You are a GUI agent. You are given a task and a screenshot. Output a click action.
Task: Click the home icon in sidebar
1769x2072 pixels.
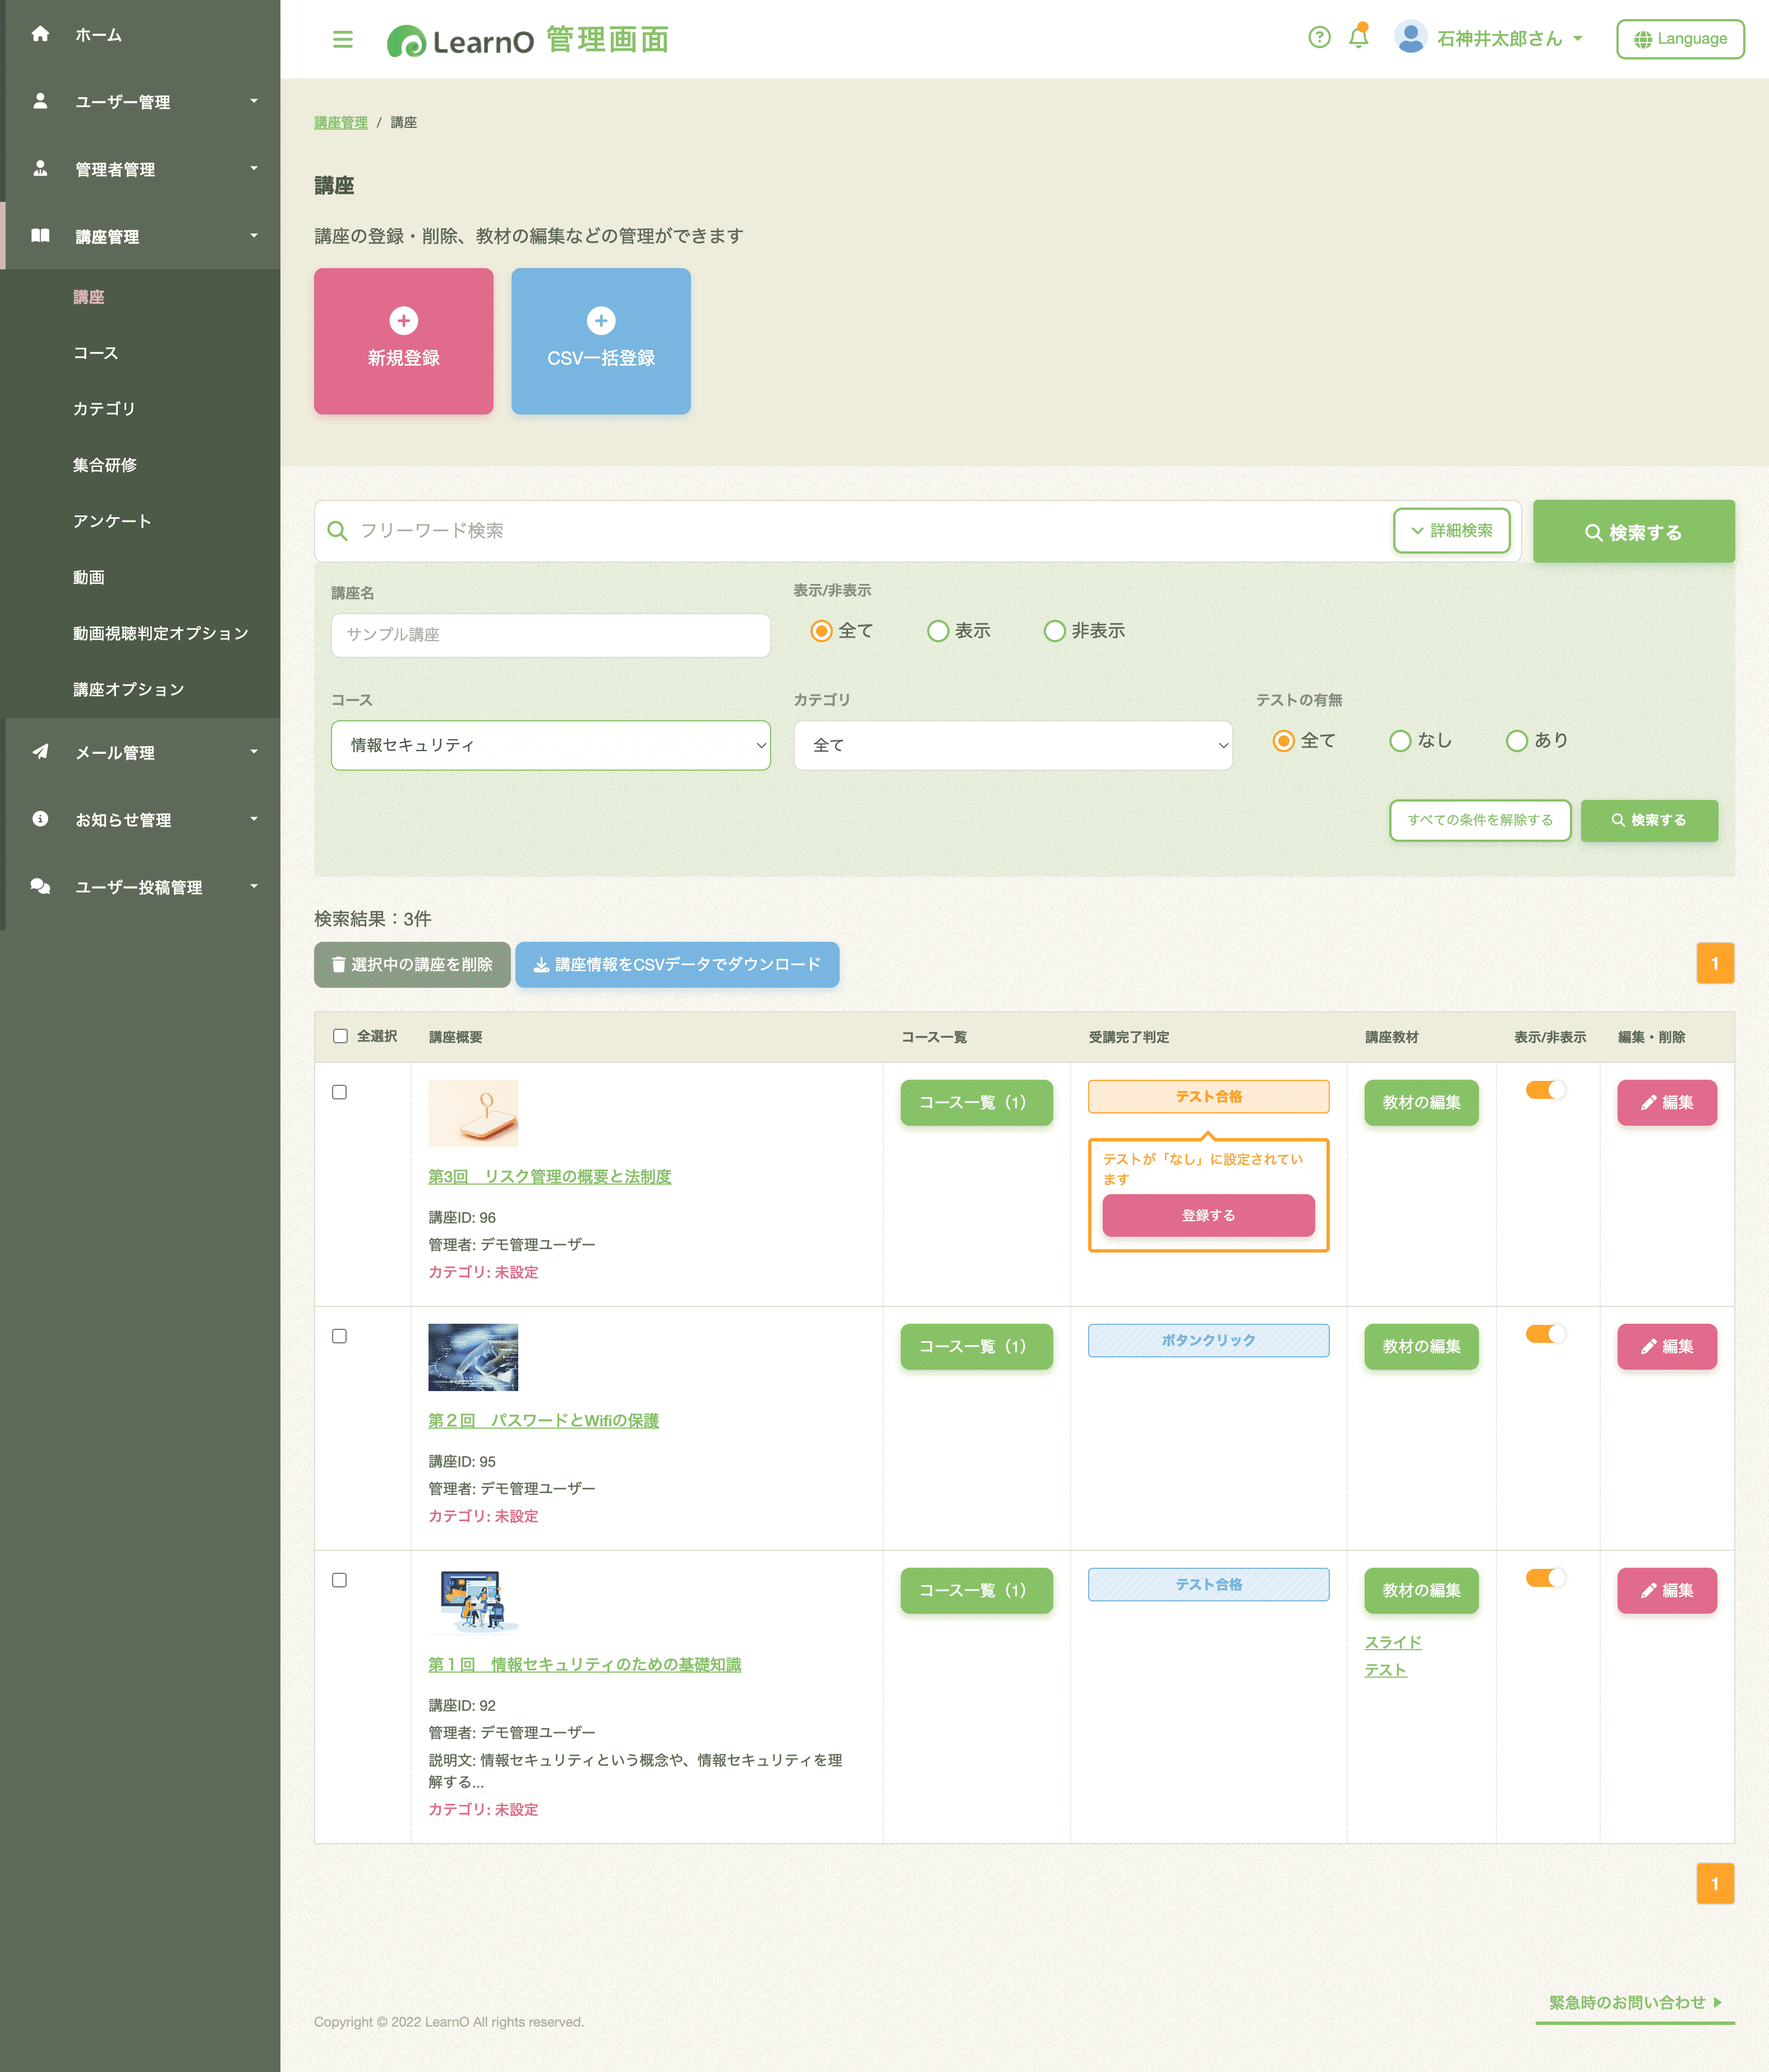(x=40, y=35)
